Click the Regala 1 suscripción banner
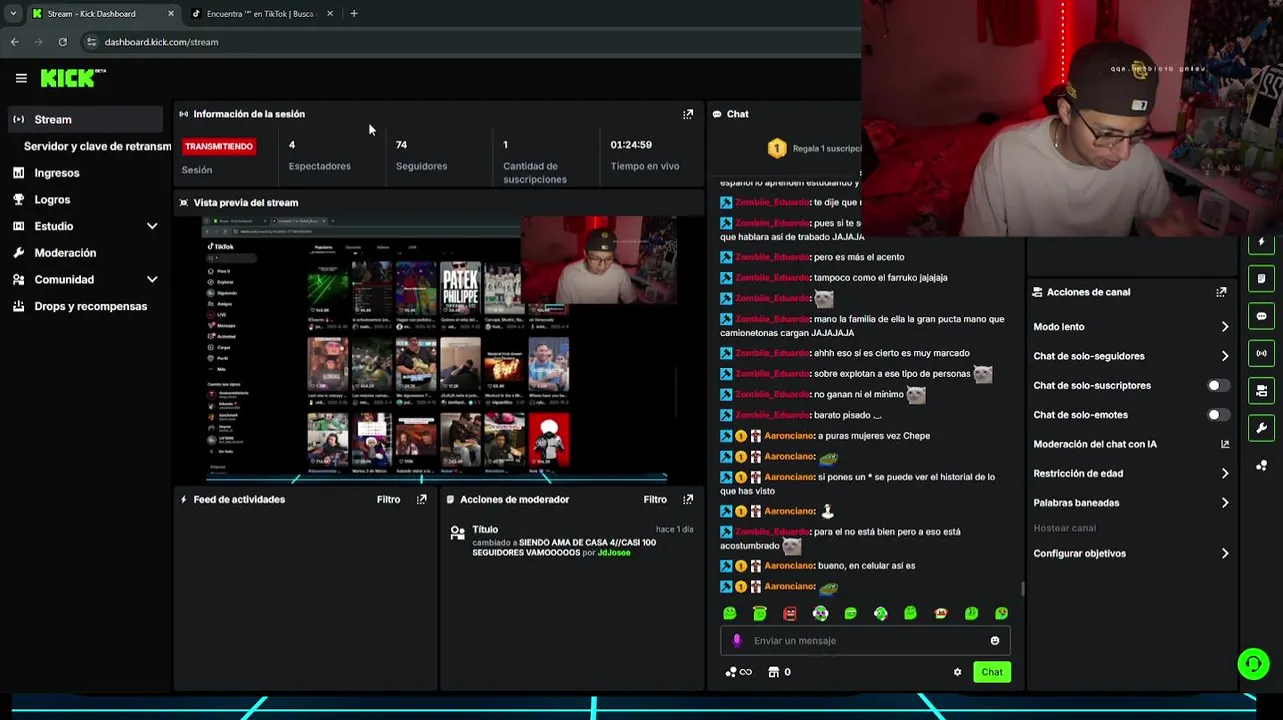This screenshot has height=720, width=1283. coord(813,148)
